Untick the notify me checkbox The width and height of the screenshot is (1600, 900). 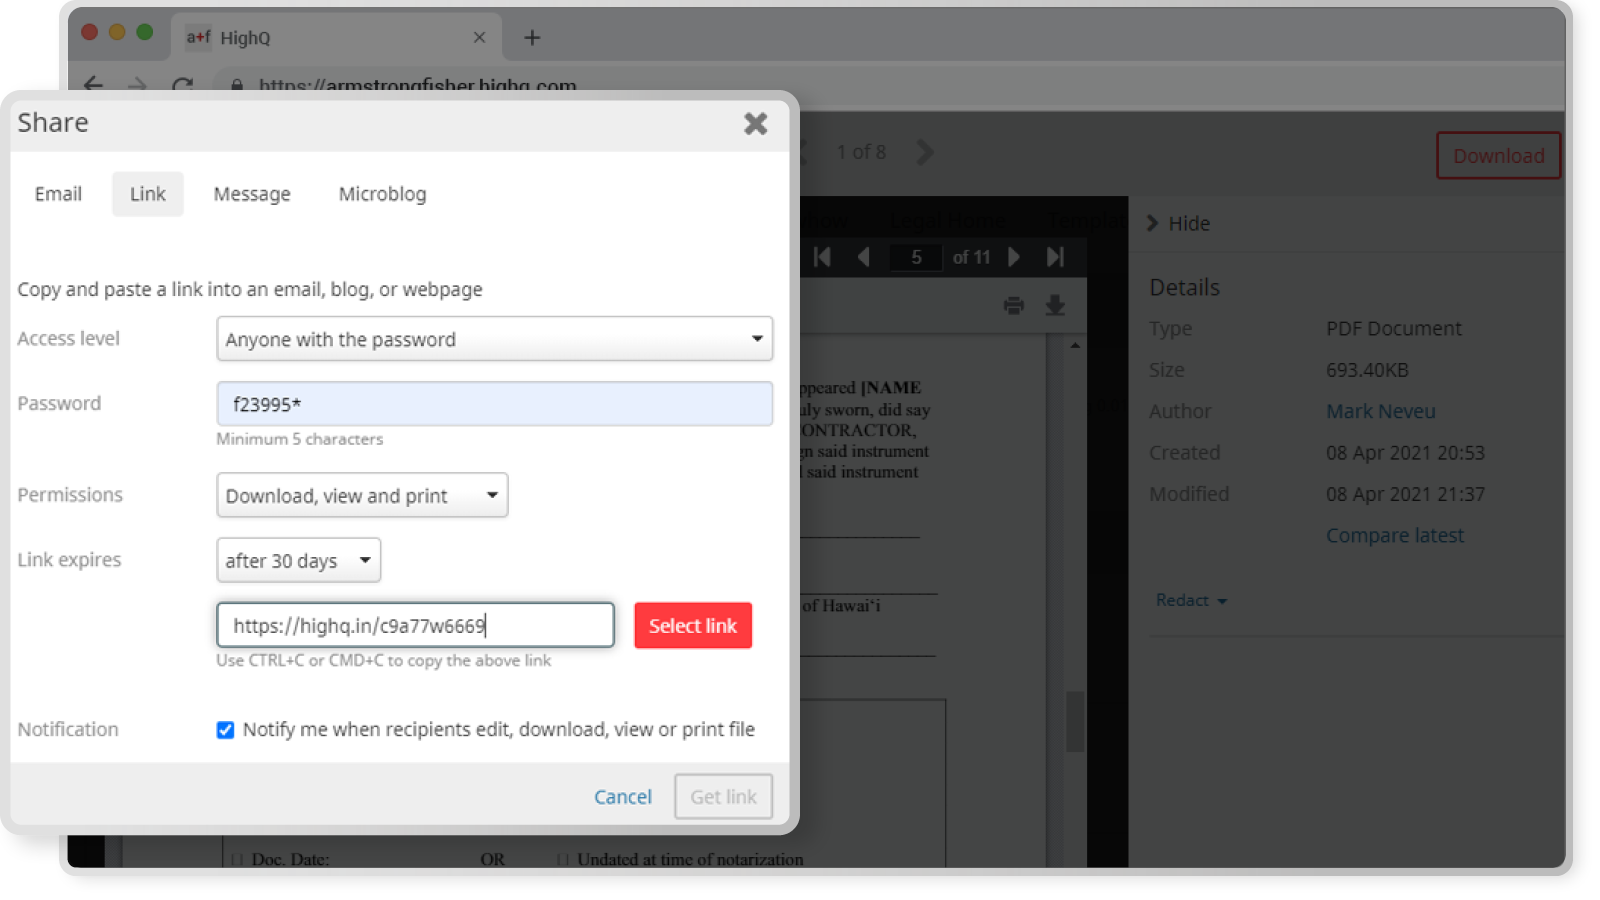coord(225,730)
